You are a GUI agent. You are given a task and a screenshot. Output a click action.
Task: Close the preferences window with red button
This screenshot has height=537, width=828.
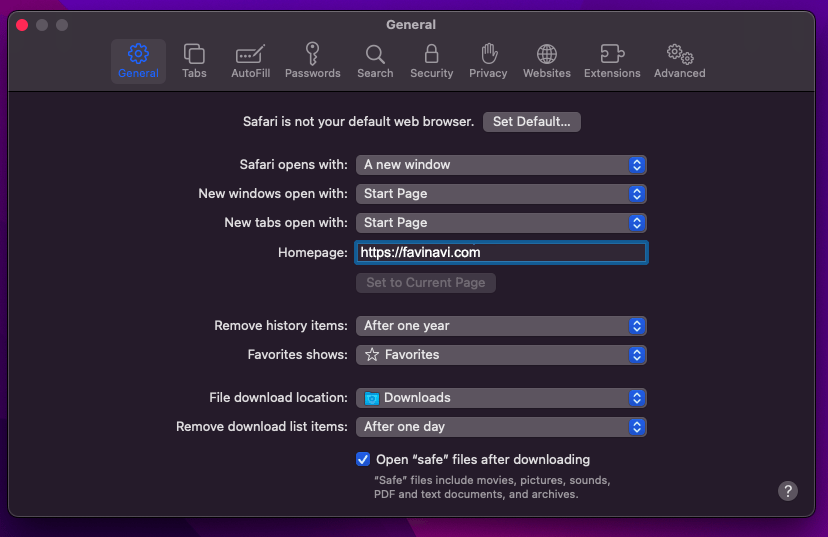[x=22, y=25]
